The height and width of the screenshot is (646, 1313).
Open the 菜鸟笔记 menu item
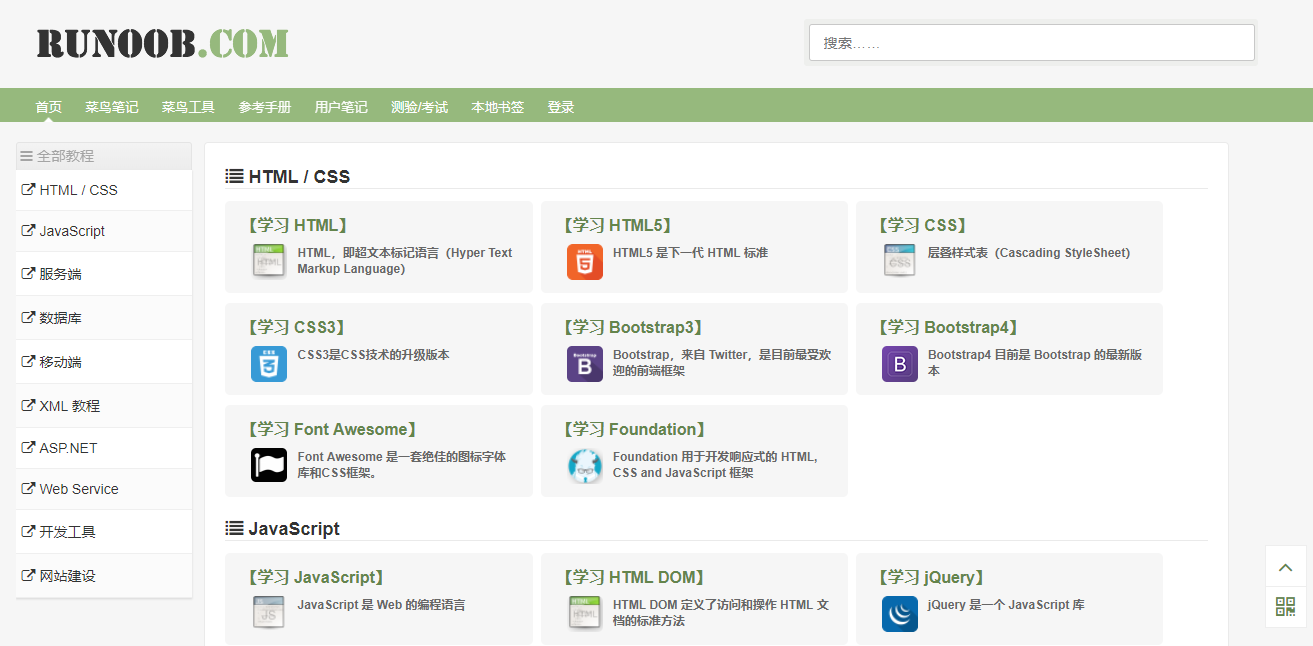coord(112,107)
